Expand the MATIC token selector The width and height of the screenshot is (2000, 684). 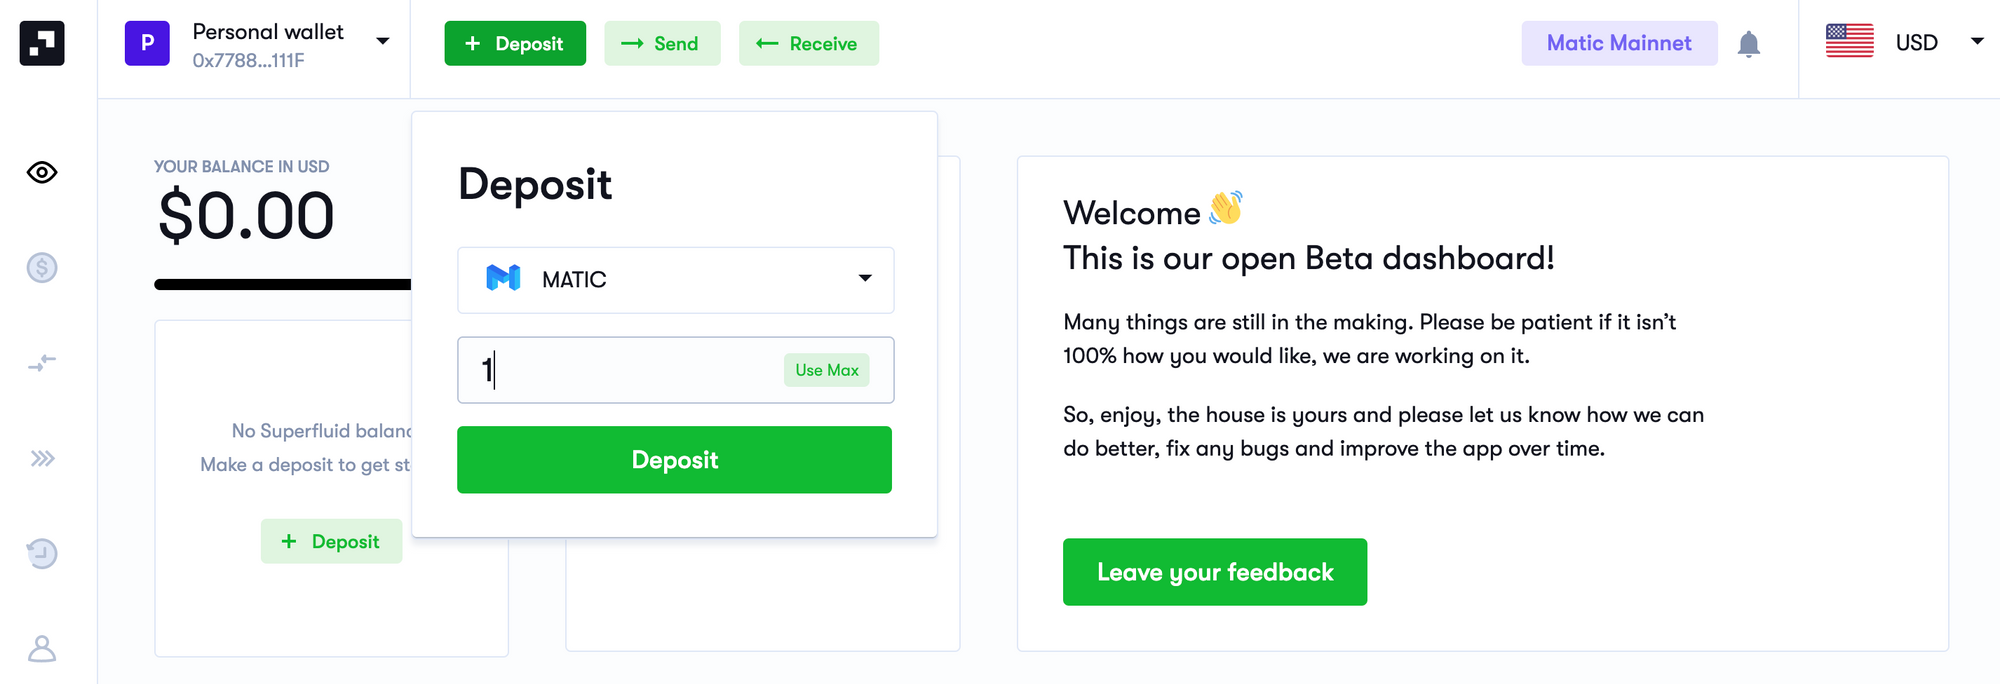tap(863, 280)
